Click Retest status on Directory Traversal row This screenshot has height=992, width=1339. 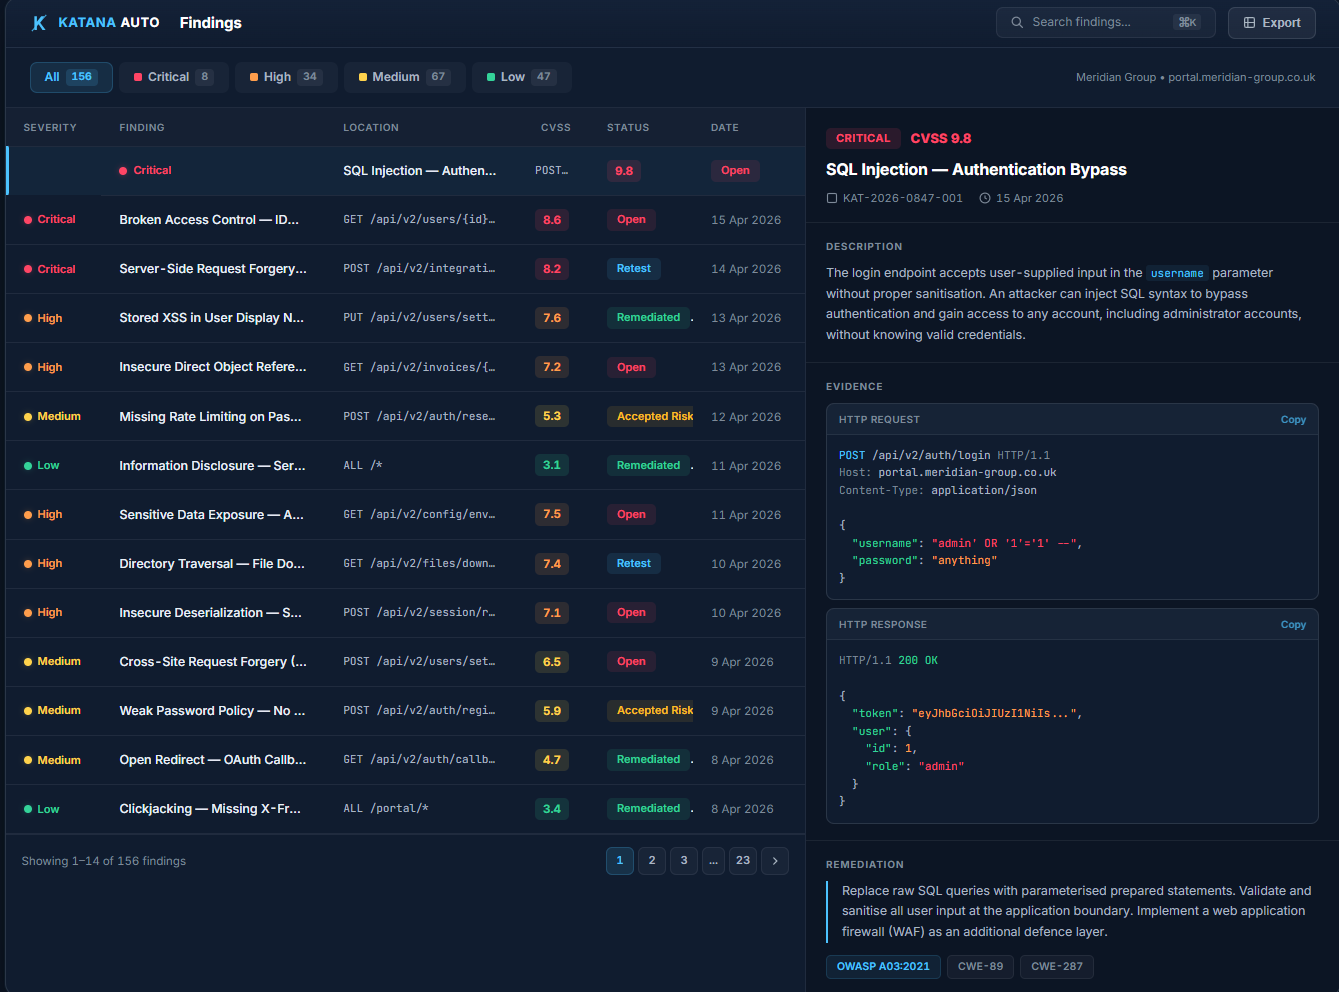pos(633,564)
